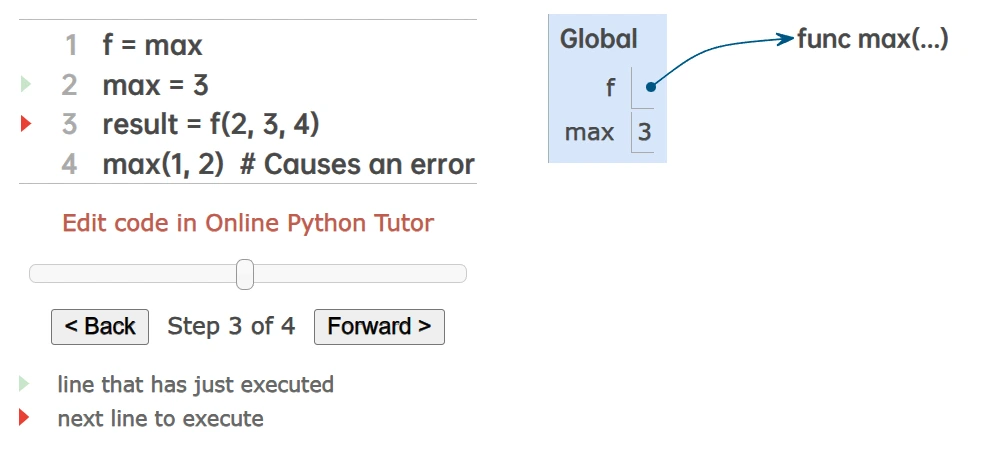Viewport: 993px width, 450px height.
Task: Click the red arrow in the legend
Action: (25, 418)
